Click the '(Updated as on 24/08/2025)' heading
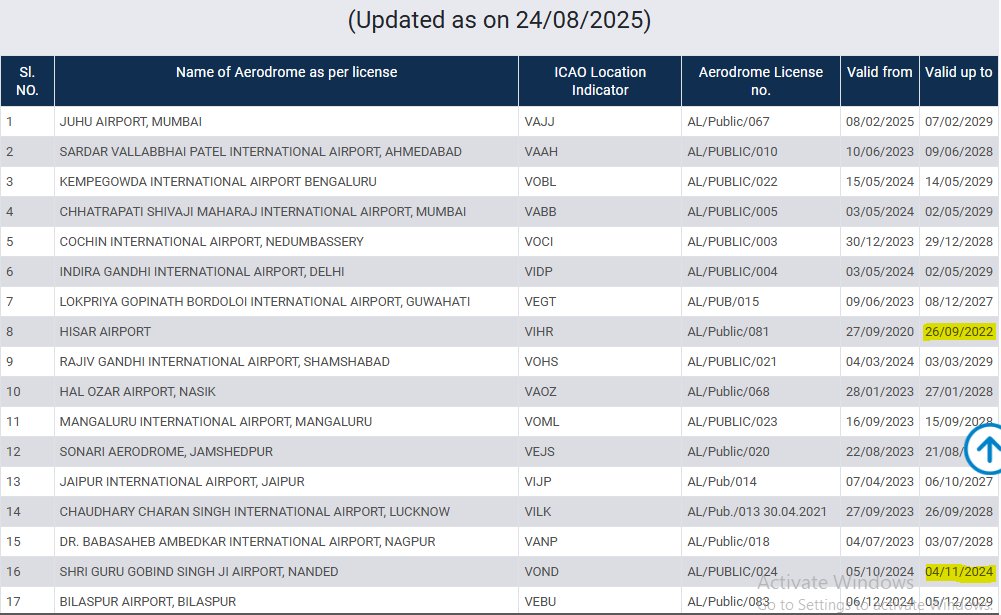This screenshot has width=1001, height=615. (x=499, y=20)
